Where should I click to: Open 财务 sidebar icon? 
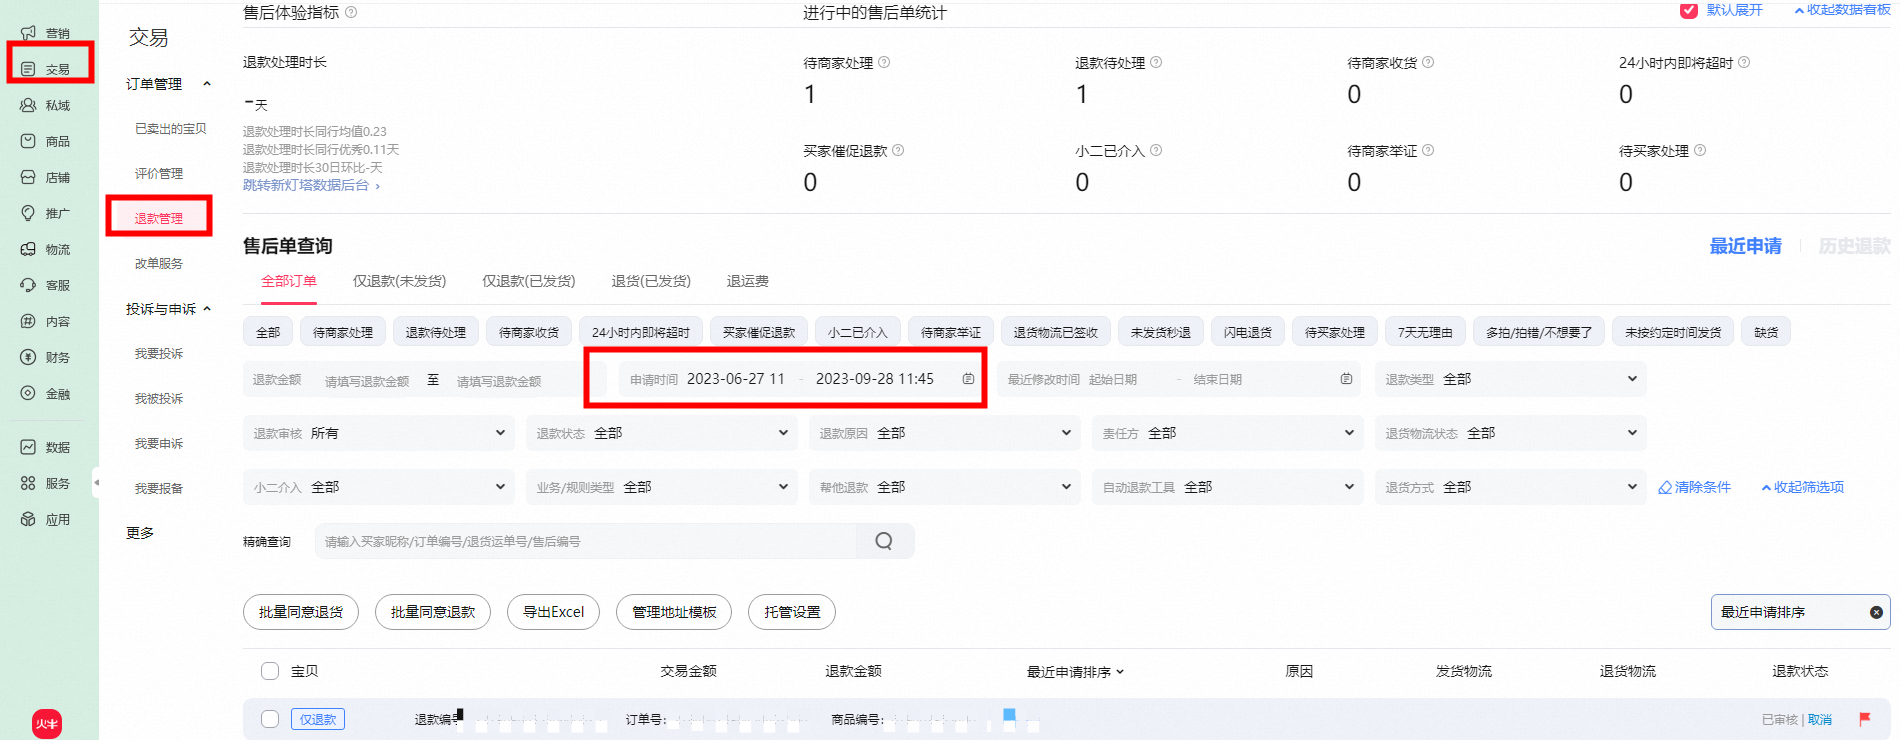click(x=28, y=357)
